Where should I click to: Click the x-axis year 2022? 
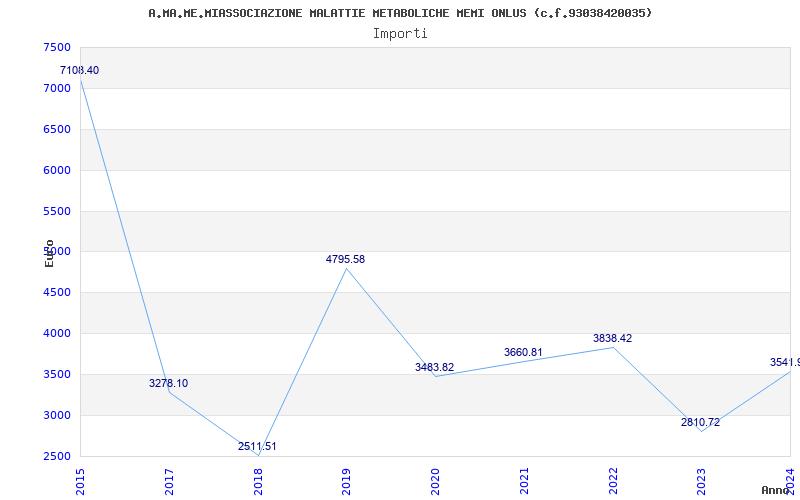click(613, 481)
